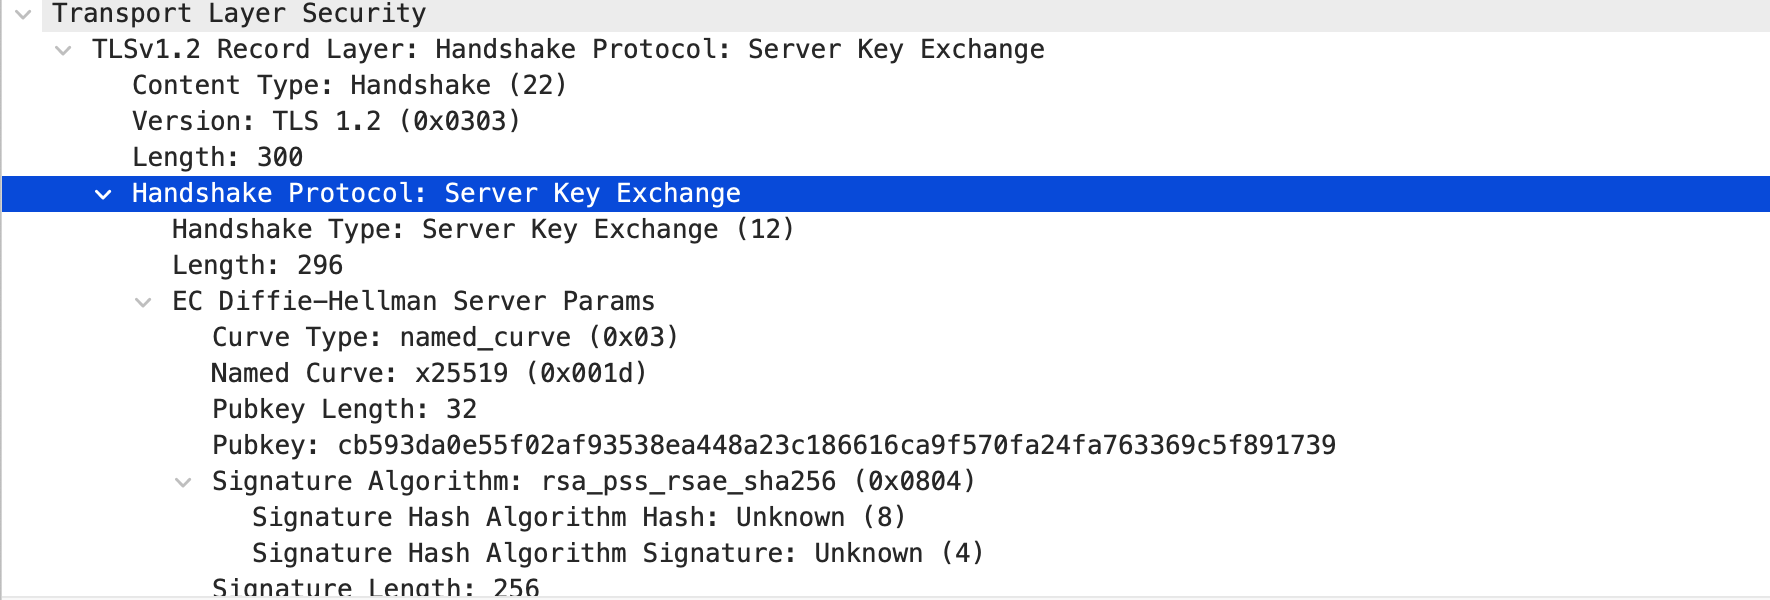Collapse the highlighted Handshake Protocol arrow
Viewport: 1770px width, 600px height.
coord(103,194)
